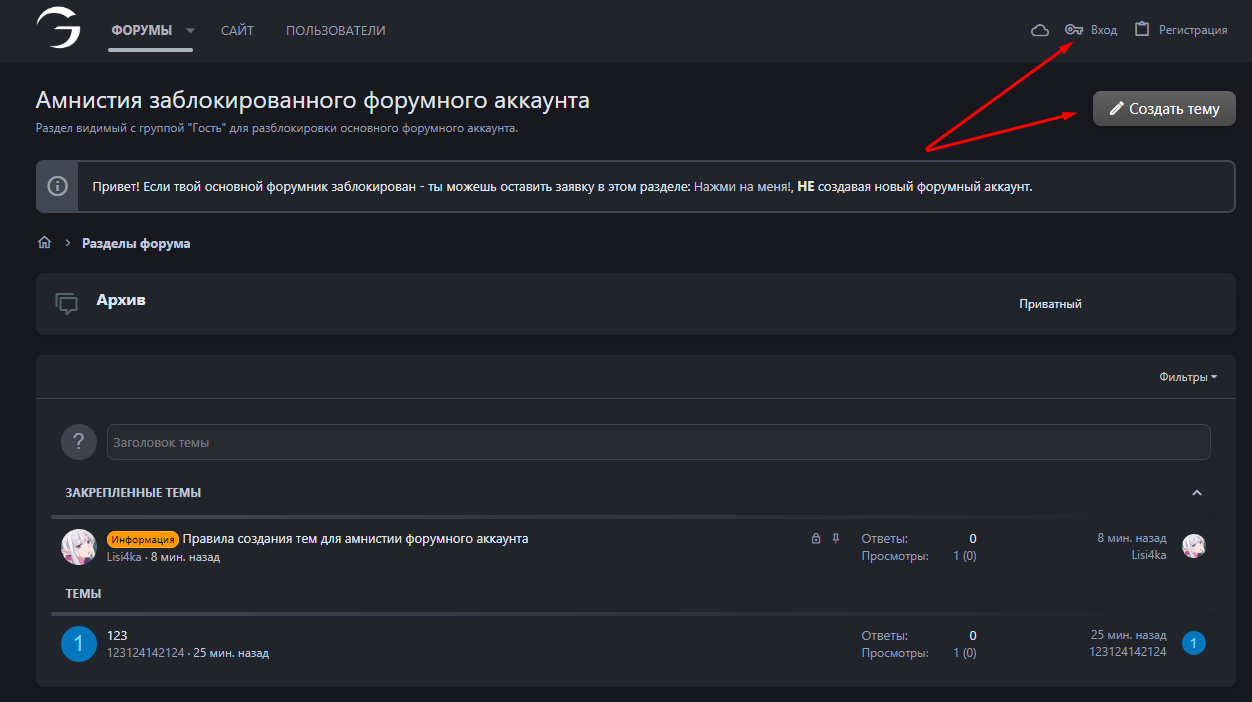Open Lisi4ka's avatar on pinned thread
Screen dimensions: 1252x702
[x=79, y=547]
